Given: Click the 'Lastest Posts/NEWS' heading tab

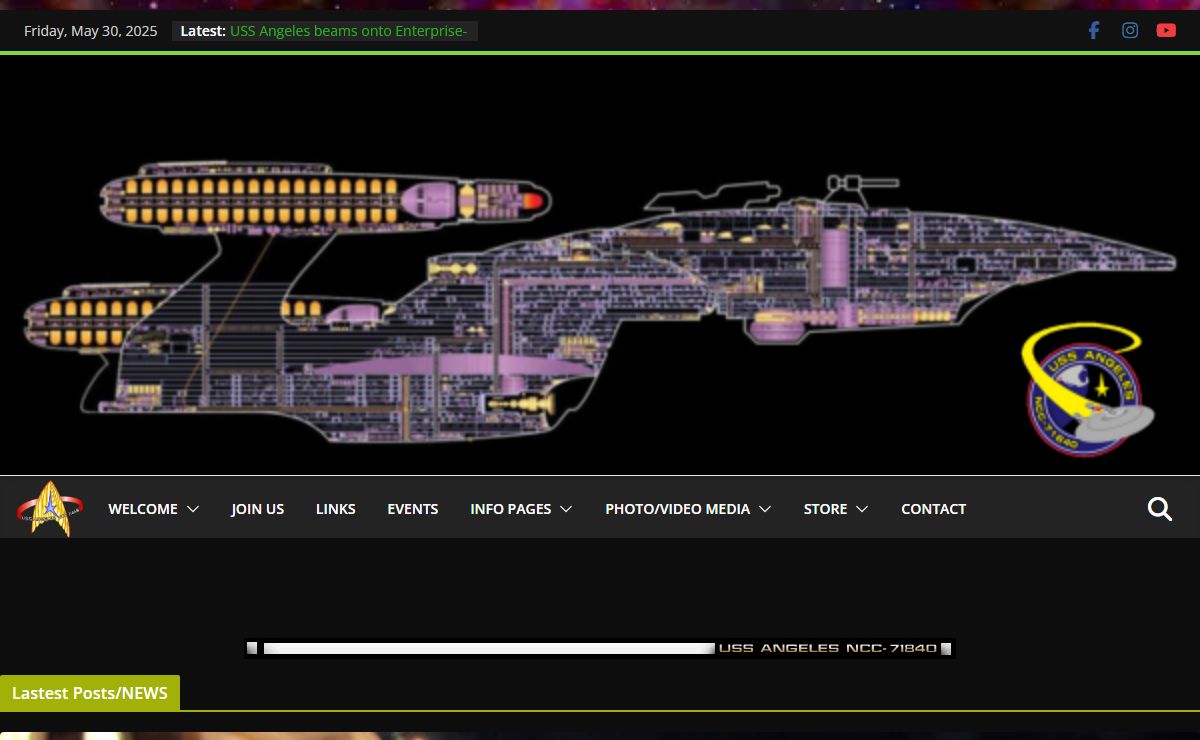Looking at the screenshot, I should (90, 693).
